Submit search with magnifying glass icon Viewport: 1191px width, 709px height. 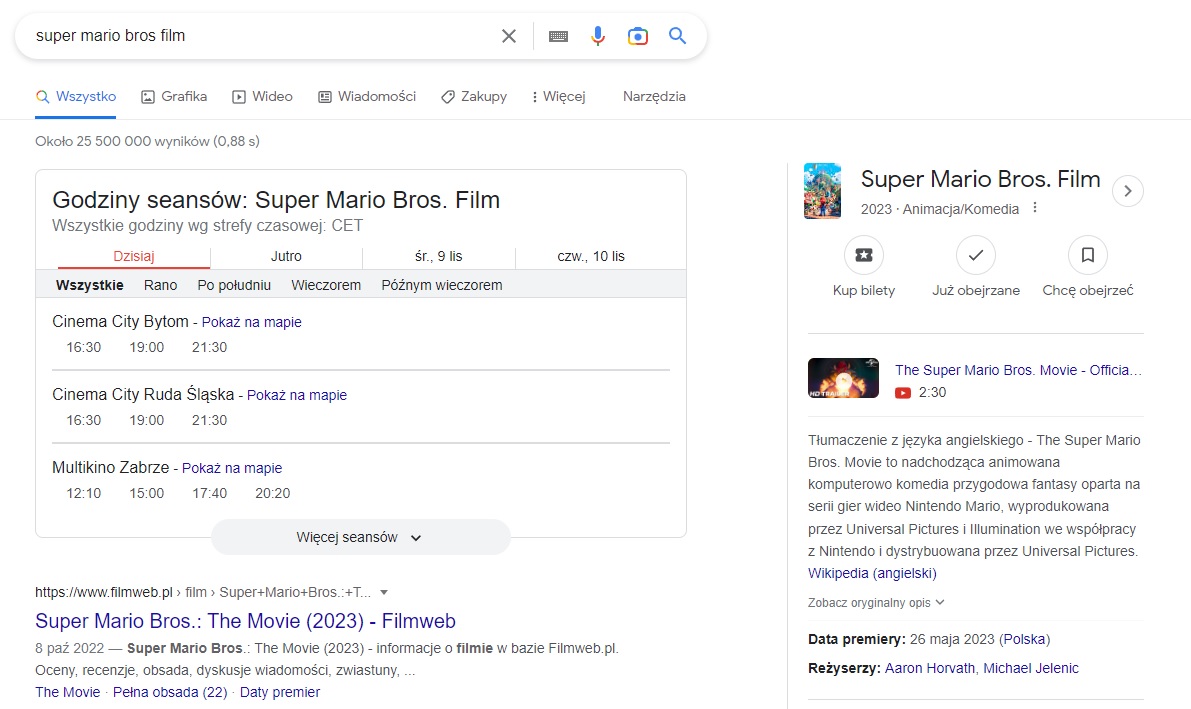click(678, 36)
